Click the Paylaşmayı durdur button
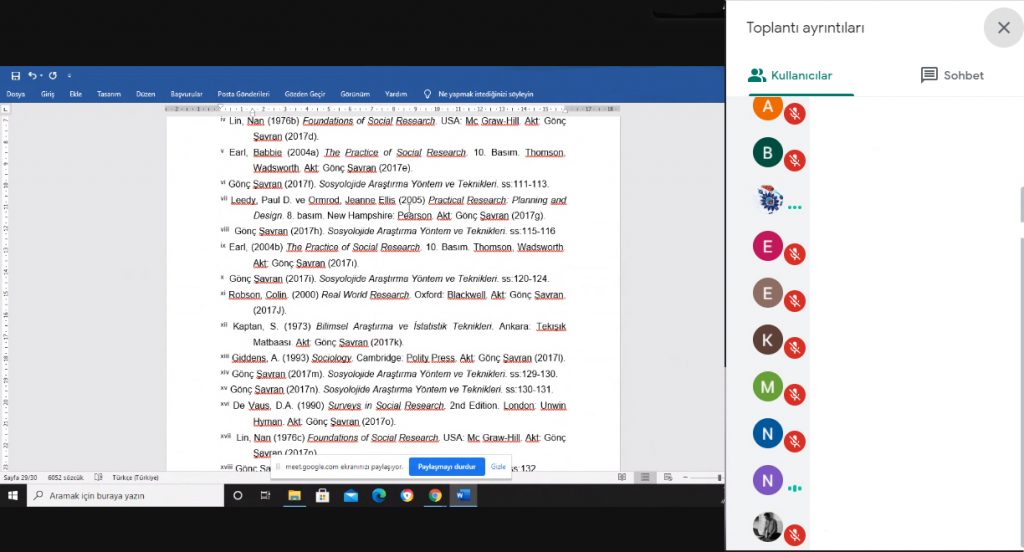 click(446, 467)
